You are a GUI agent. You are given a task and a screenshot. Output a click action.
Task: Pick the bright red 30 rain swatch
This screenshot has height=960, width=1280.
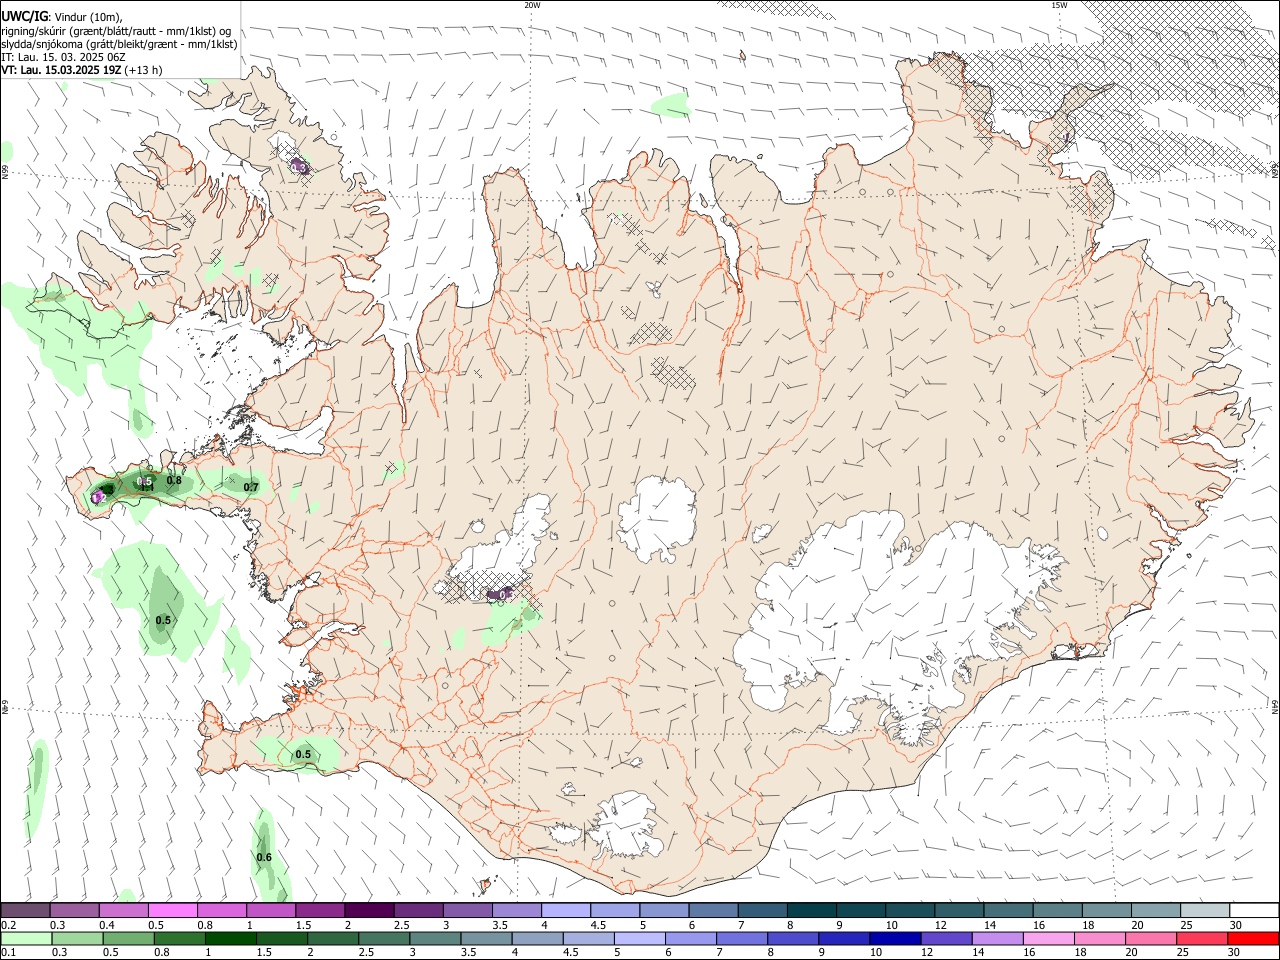1253,938
